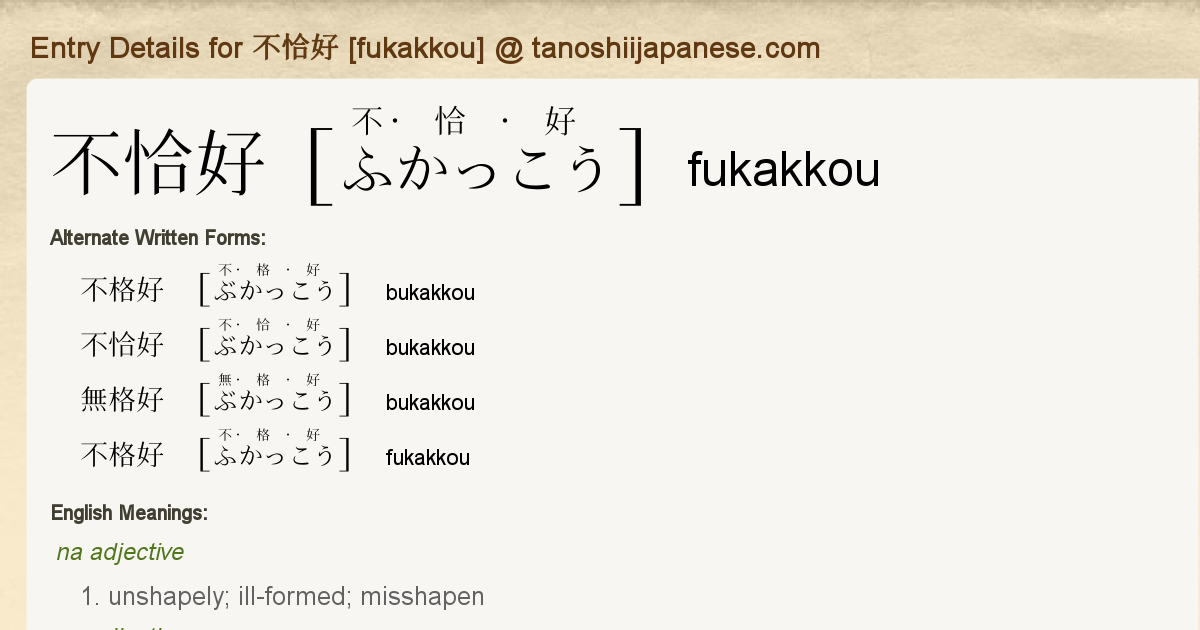Click the "bukakkou" romaji in the 不恰好 row
This screenshot has height=630, width=1200.
[x=430, y=348]
